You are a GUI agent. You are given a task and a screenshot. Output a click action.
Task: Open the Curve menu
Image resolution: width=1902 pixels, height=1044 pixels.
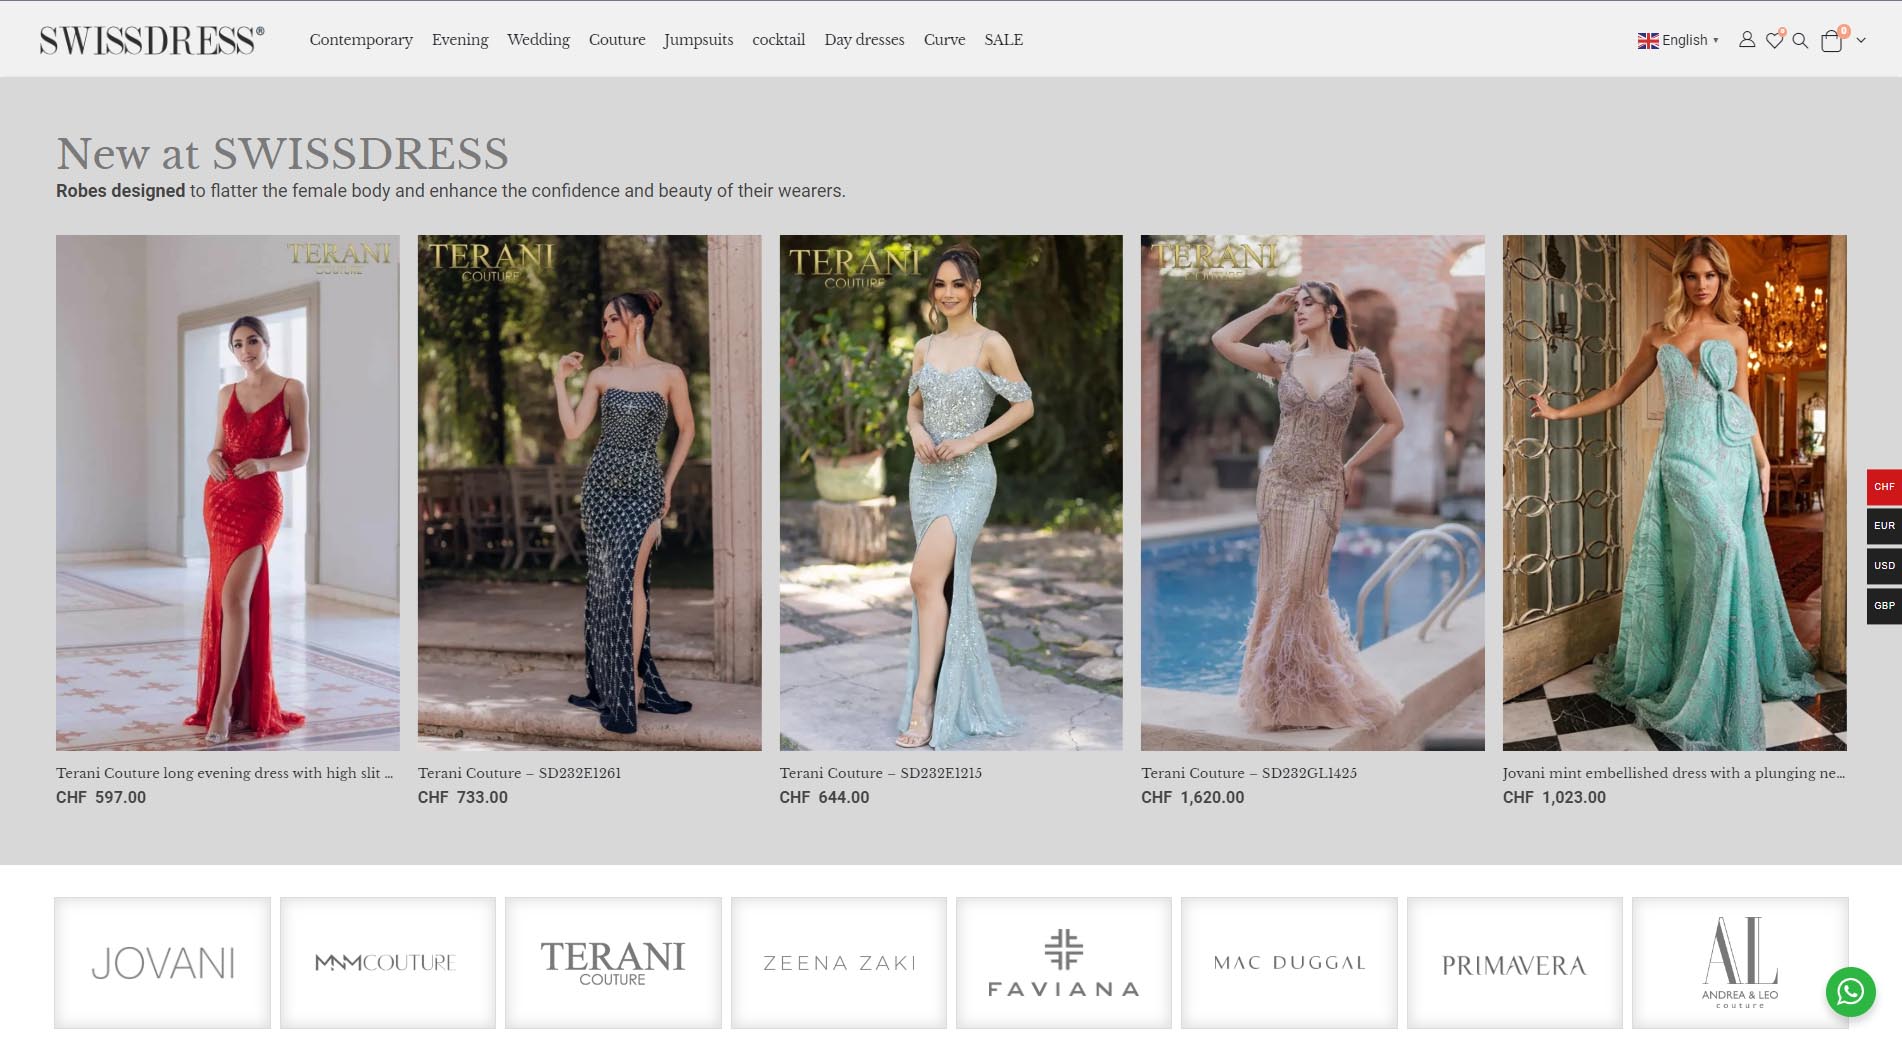pos(944,40)
